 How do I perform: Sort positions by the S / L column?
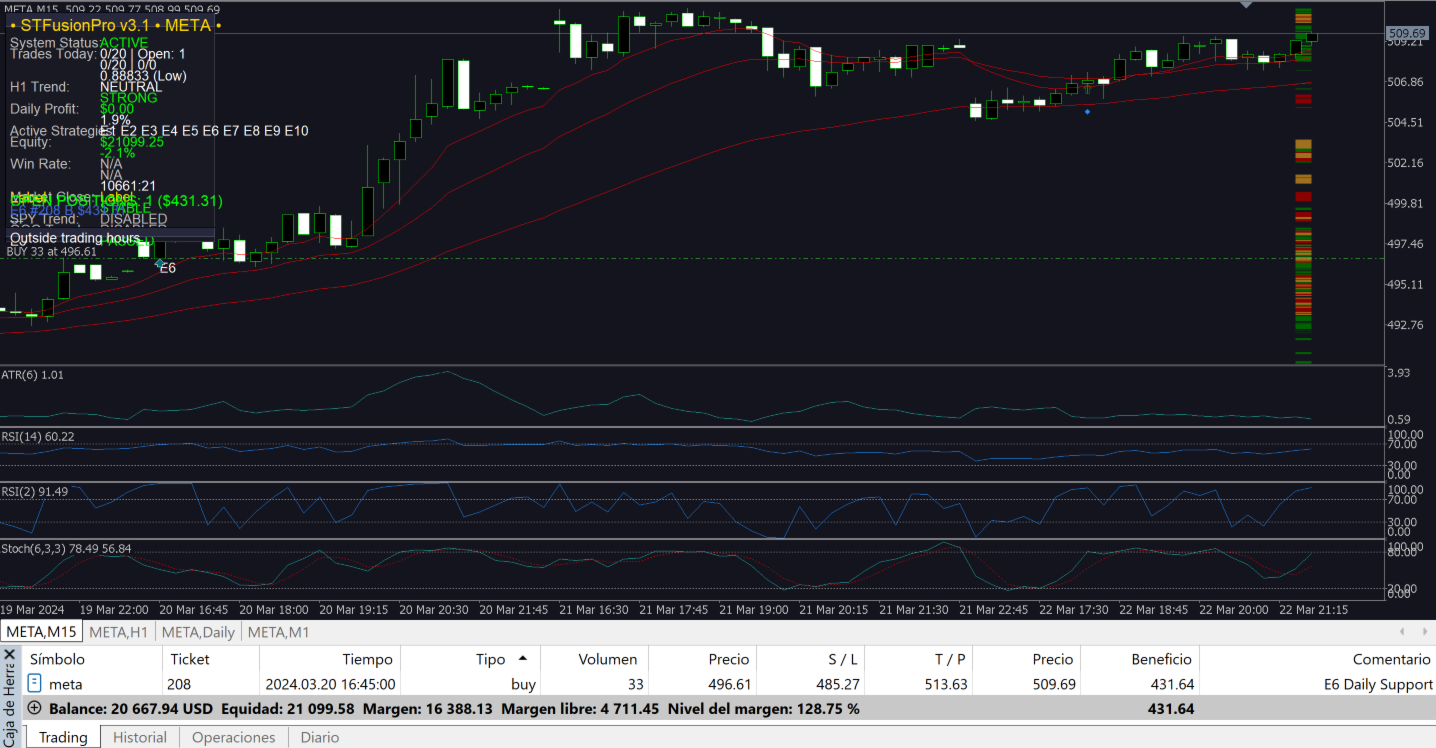[x=811, y=659]
